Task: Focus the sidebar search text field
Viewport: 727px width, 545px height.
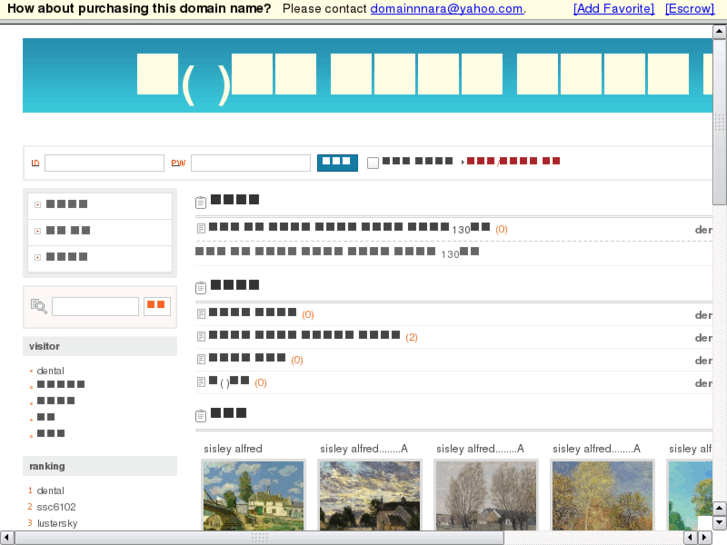Action: (x=96, y=307)
